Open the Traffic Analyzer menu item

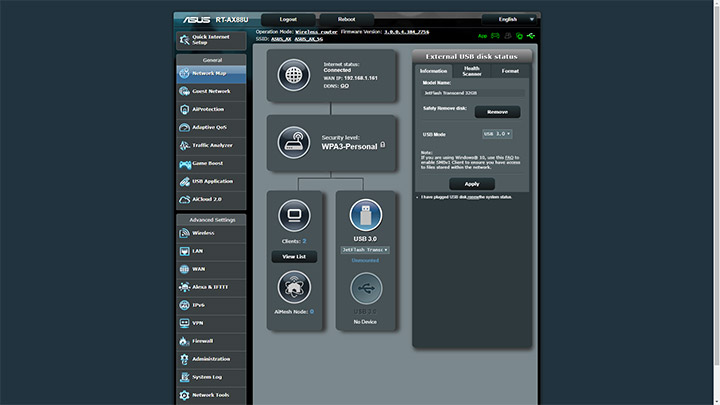(211, 145)
